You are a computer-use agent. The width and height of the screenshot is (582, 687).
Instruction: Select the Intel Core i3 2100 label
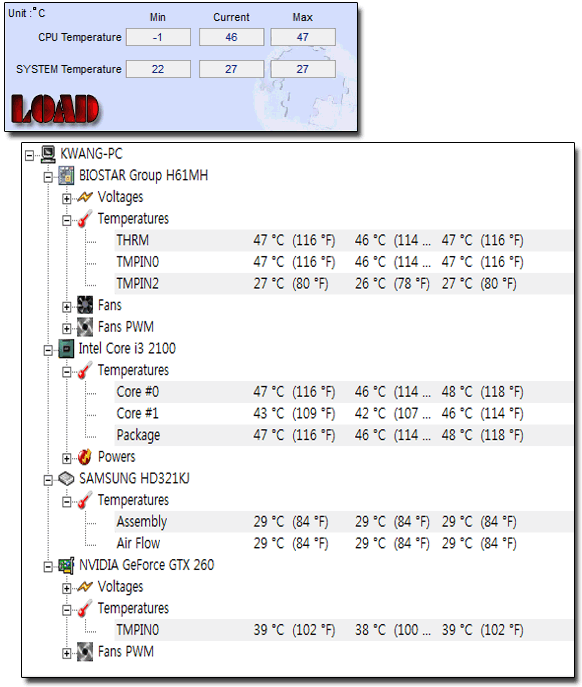tap(127, 349)
